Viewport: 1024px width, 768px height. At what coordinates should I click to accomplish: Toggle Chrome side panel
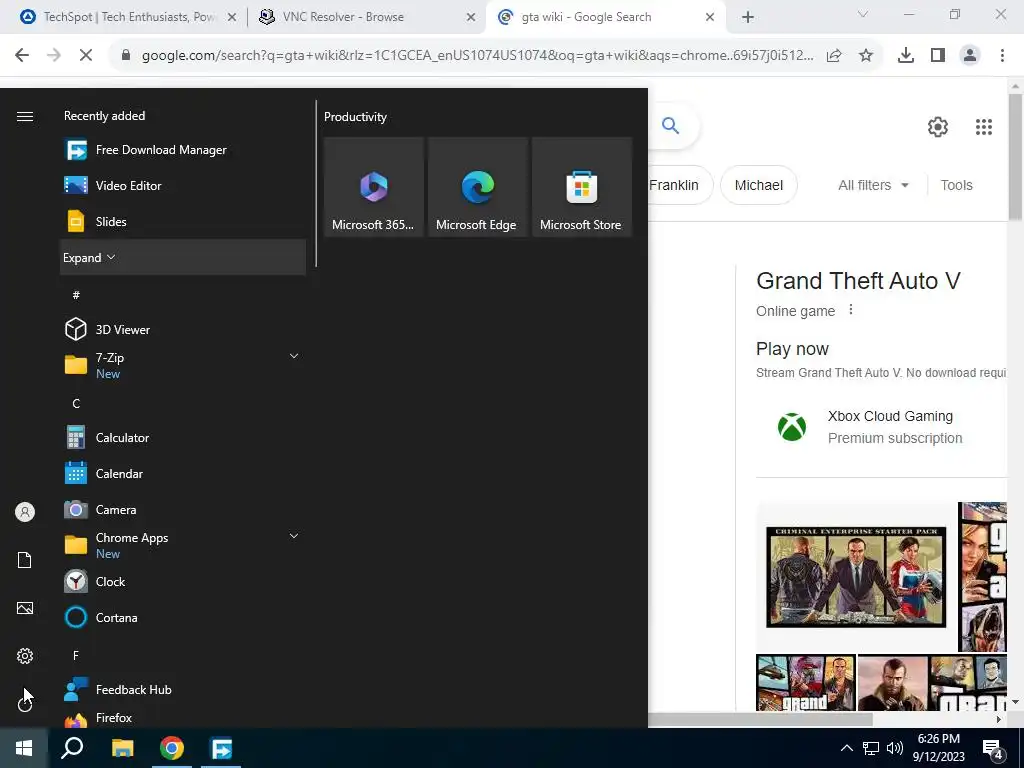pos(938,56)
